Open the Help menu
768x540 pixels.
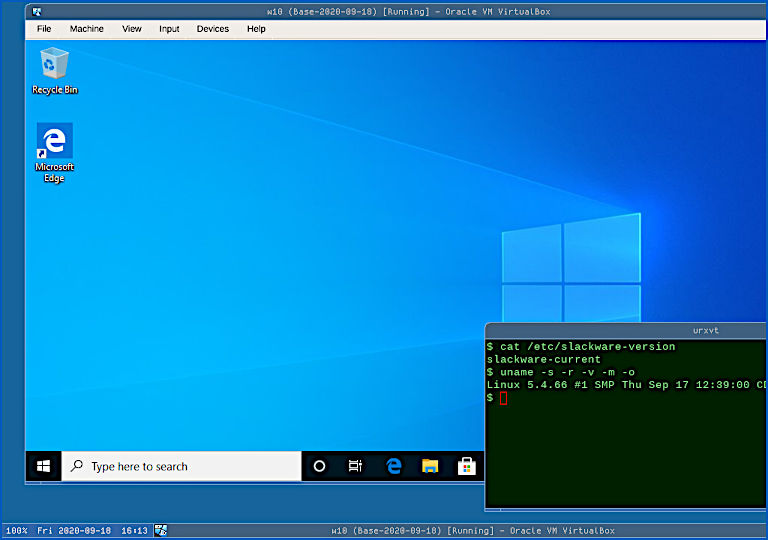(256, 29)
